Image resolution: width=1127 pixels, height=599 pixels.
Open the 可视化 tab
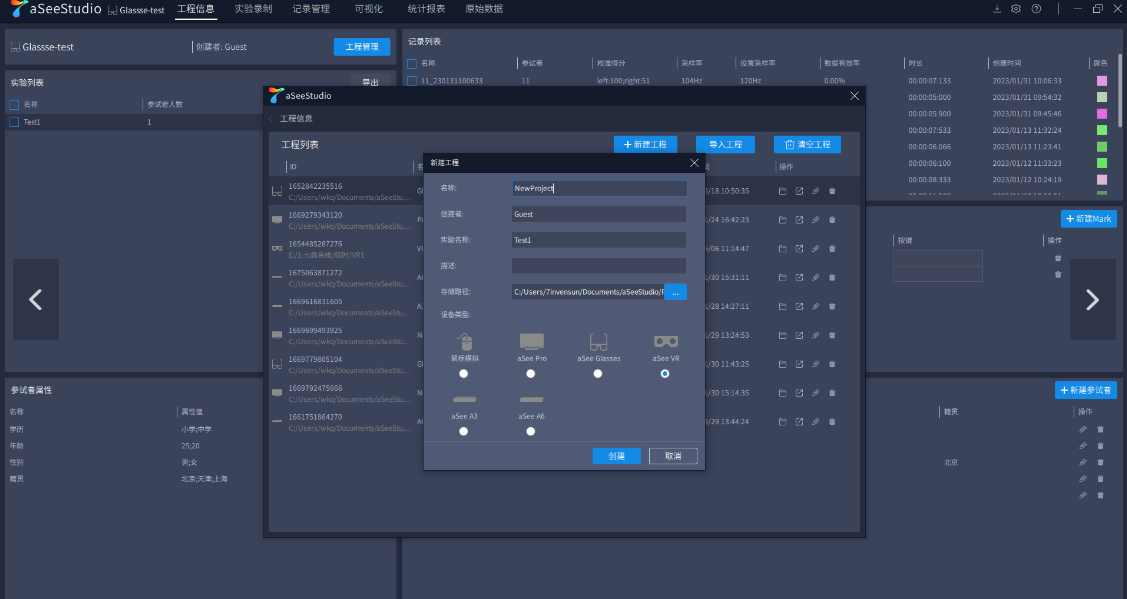(369, 9)
